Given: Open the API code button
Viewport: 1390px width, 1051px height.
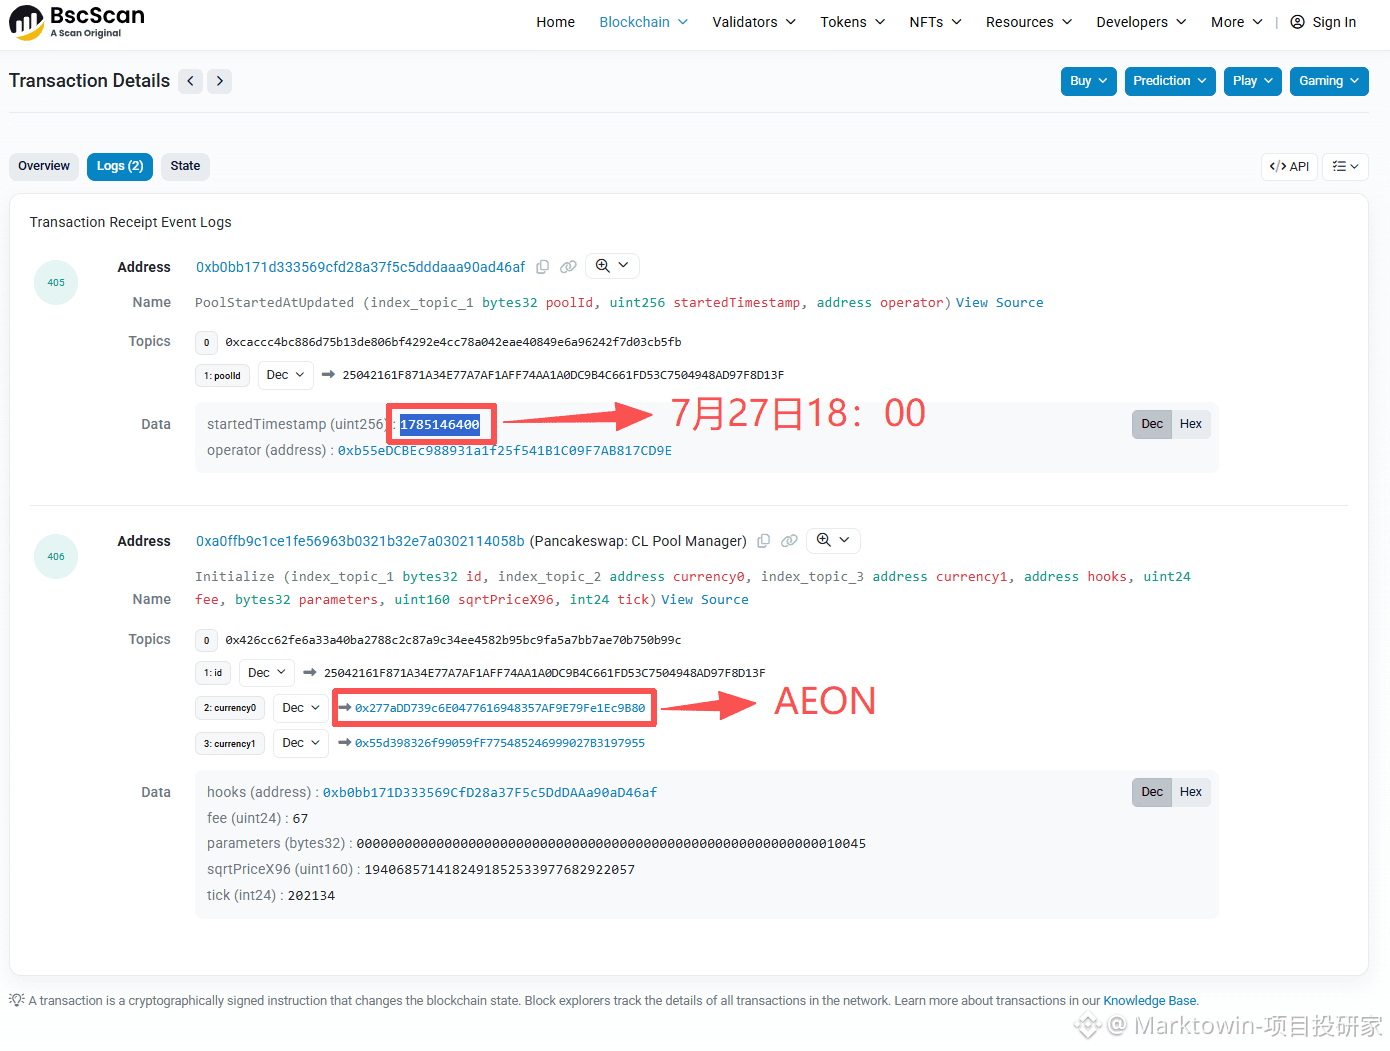Looking at the screenshot, I should [1289, 167].
